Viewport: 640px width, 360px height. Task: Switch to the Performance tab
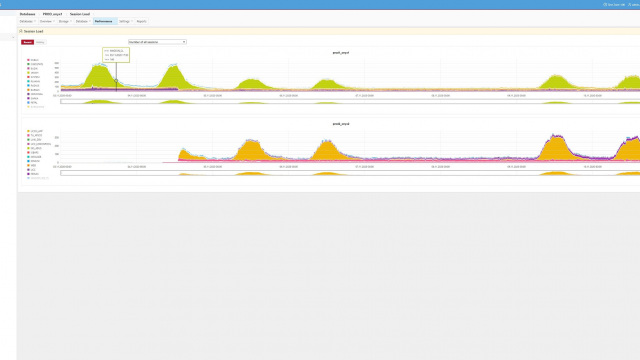104,21
